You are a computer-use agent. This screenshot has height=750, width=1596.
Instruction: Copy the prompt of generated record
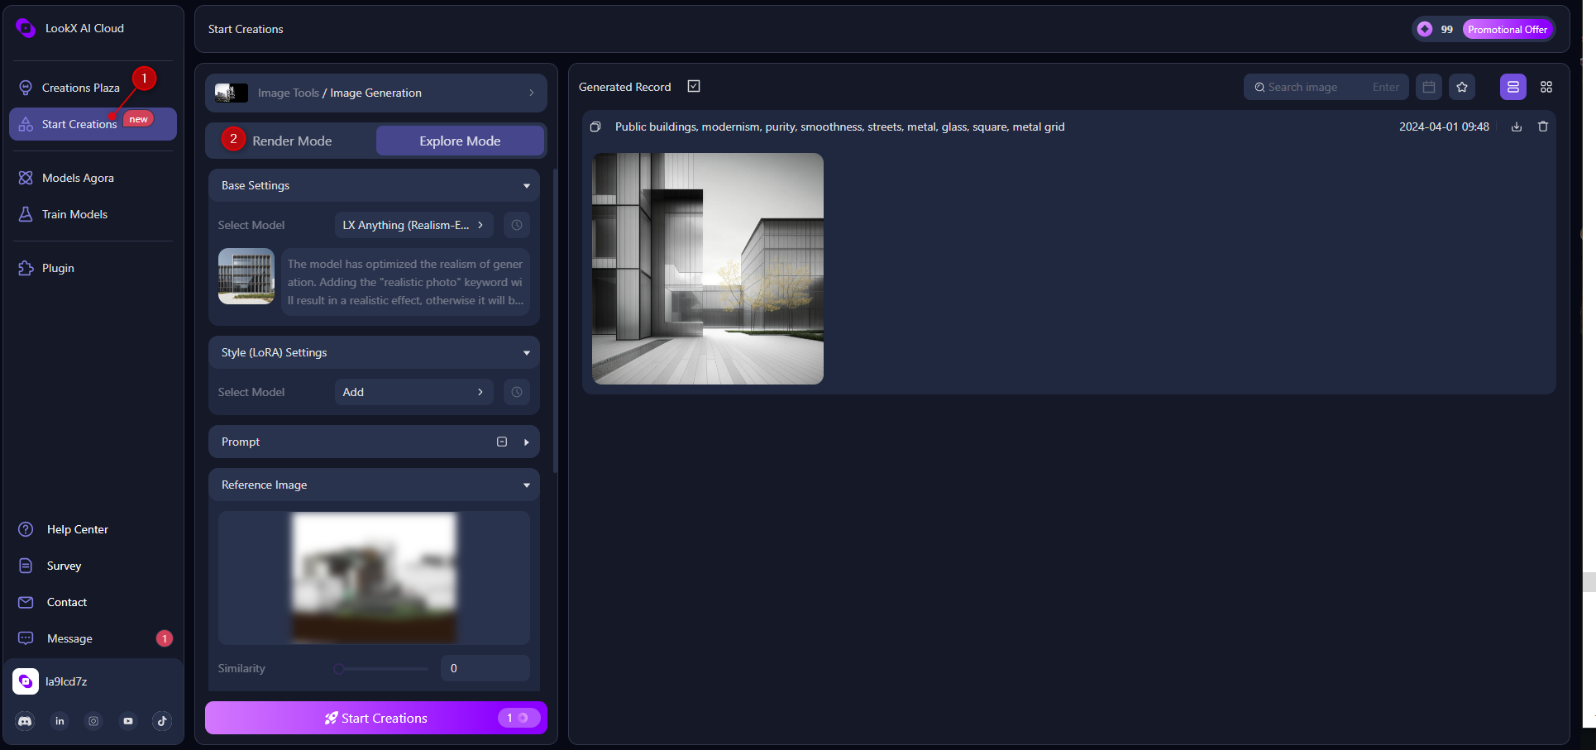pyautogui.click(x=595, y=127)
